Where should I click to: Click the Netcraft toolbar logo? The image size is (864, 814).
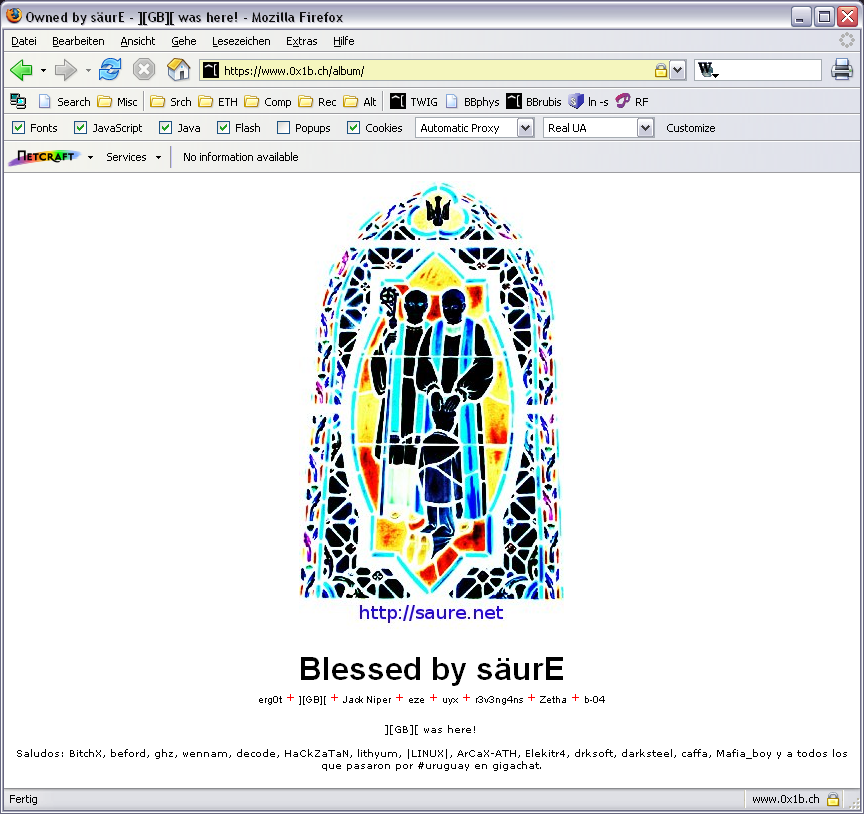pyautogui.click(x=45, y=157)
